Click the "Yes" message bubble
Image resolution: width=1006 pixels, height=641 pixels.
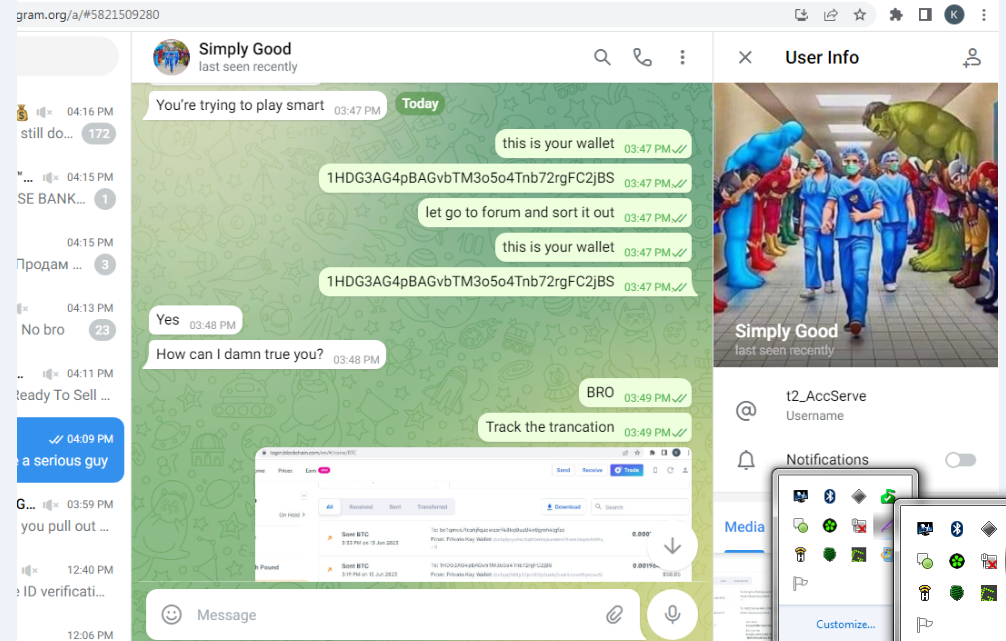(195, 320)
